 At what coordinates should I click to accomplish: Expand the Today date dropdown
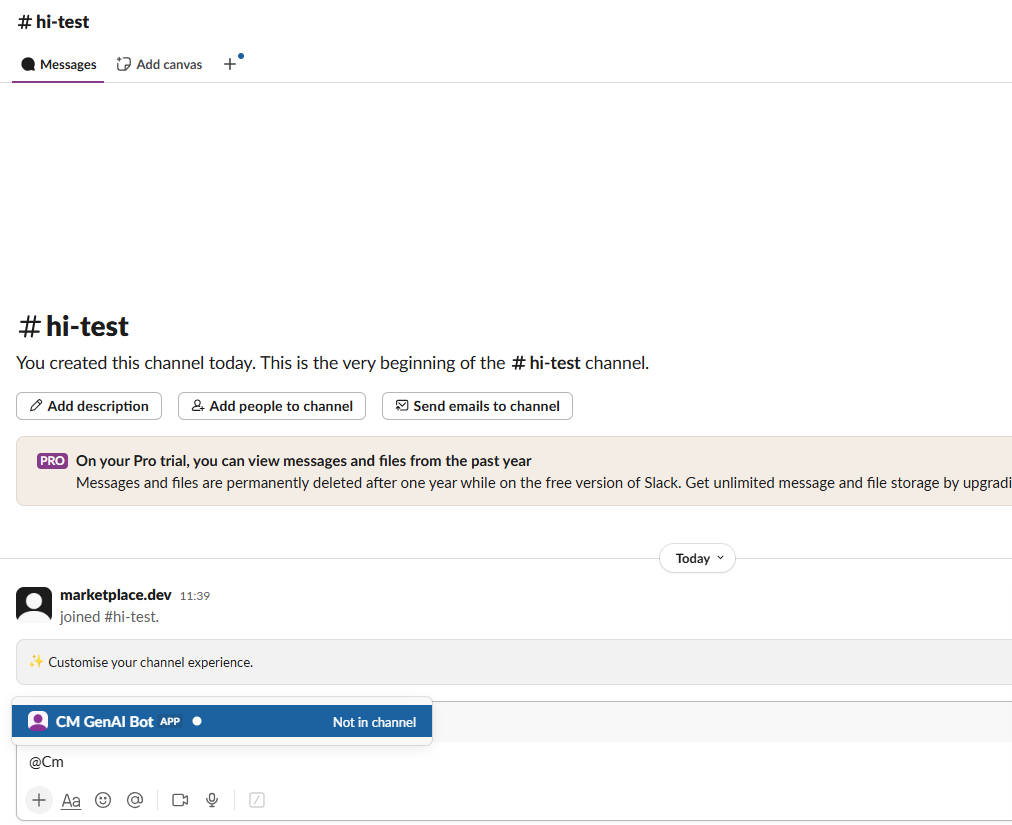(697, 558)
